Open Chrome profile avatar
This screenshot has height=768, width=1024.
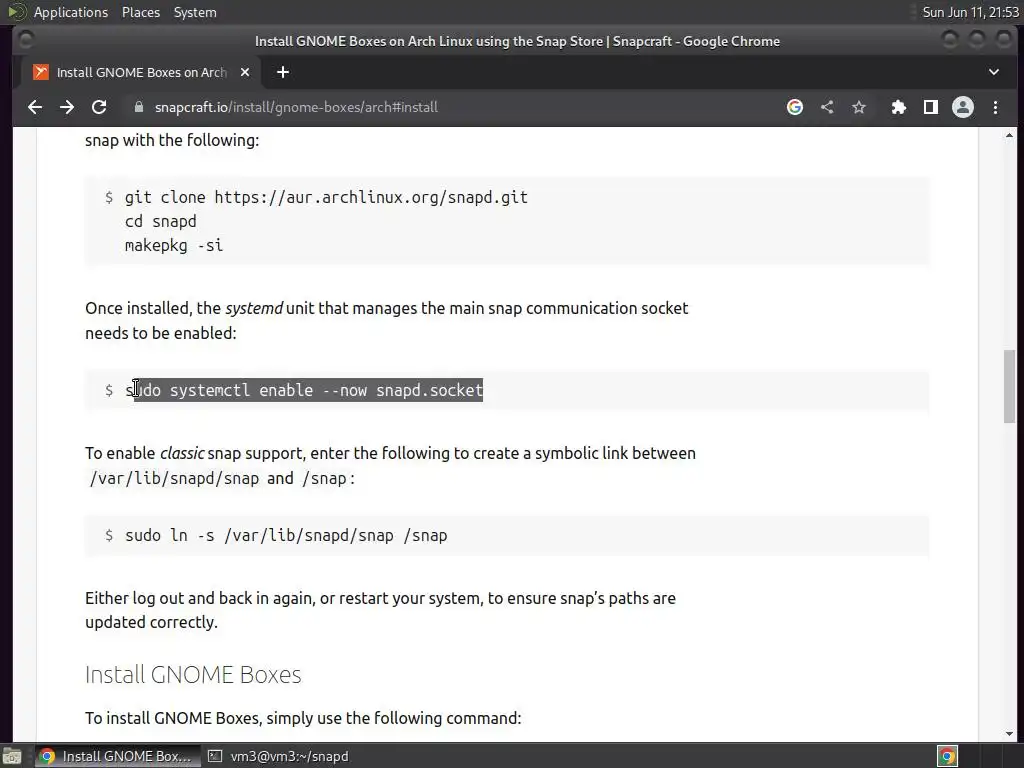(x=963, y=107)
